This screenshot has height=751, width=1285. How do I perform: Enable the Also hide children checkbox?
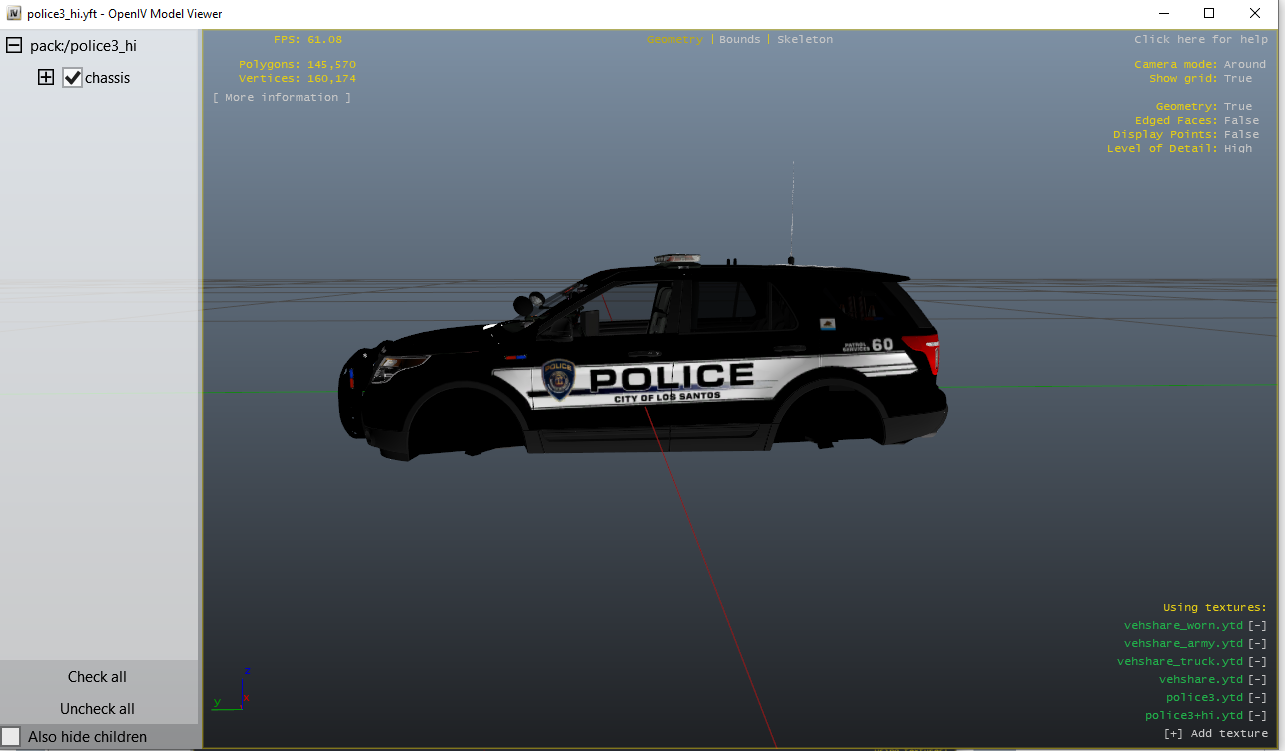coord(11,737)
